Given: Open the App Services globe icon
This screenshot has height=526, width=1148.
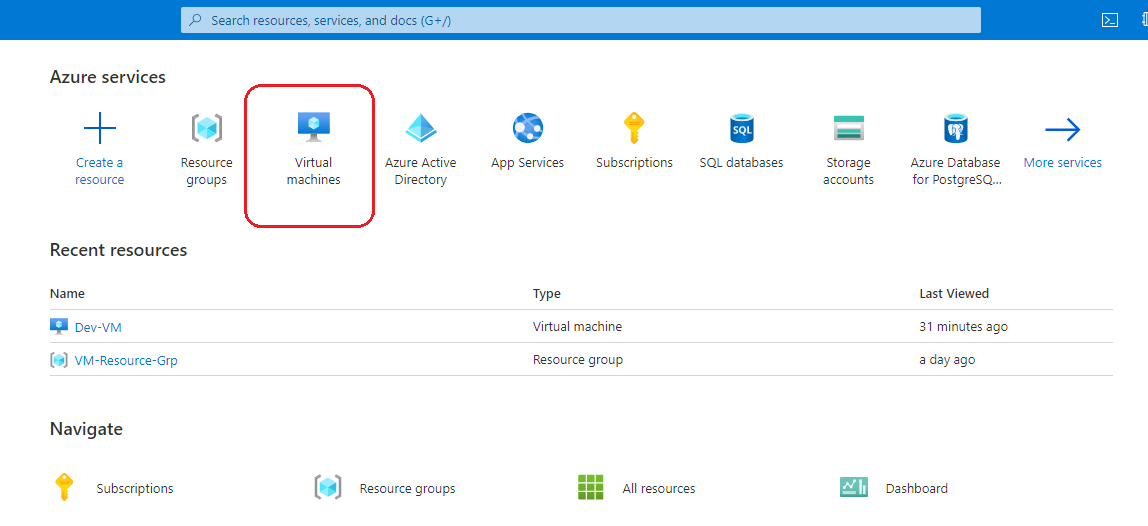Looking at the screenshot, I should pos(527,128).
